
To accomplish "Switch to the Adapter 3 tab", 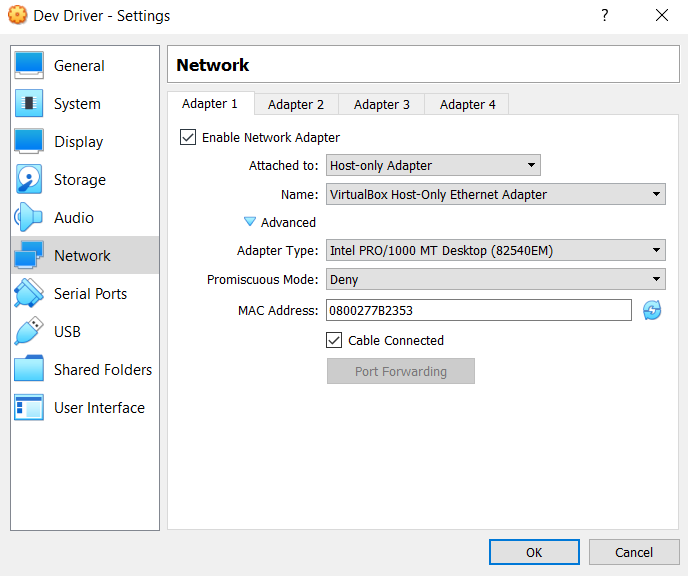I will [x=382, y=104].
